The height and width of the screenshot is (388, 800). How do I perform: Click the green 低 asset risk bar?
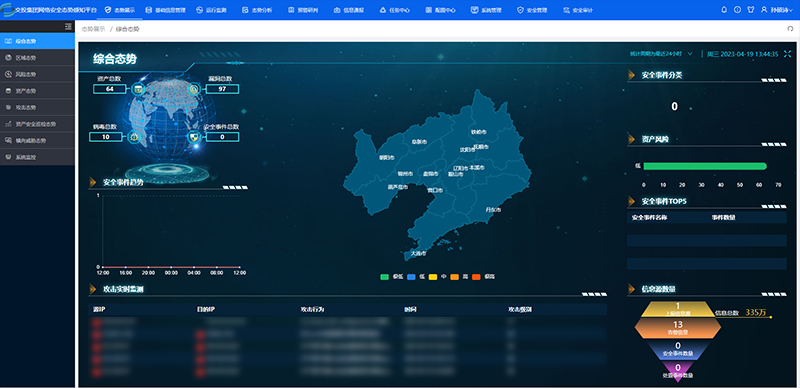(x=705, y=166)
